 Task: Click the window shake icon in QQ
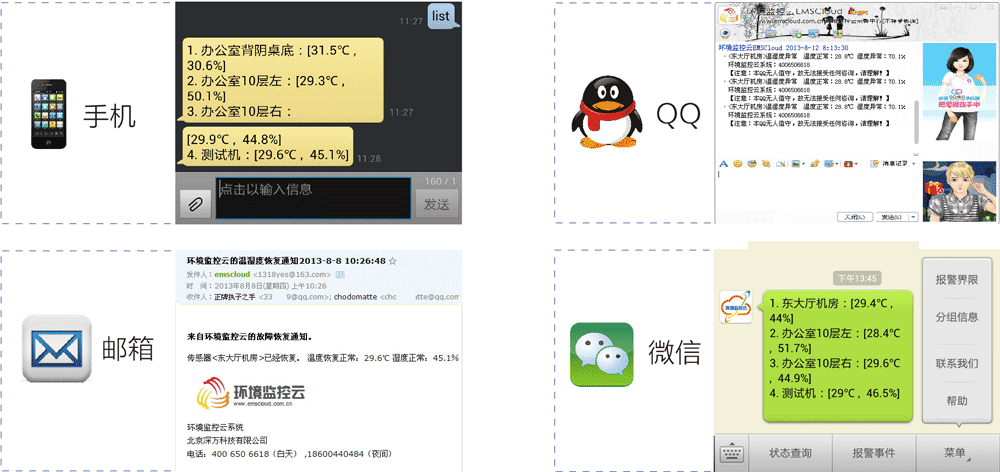pyautogui.click(x=766, y=164)
